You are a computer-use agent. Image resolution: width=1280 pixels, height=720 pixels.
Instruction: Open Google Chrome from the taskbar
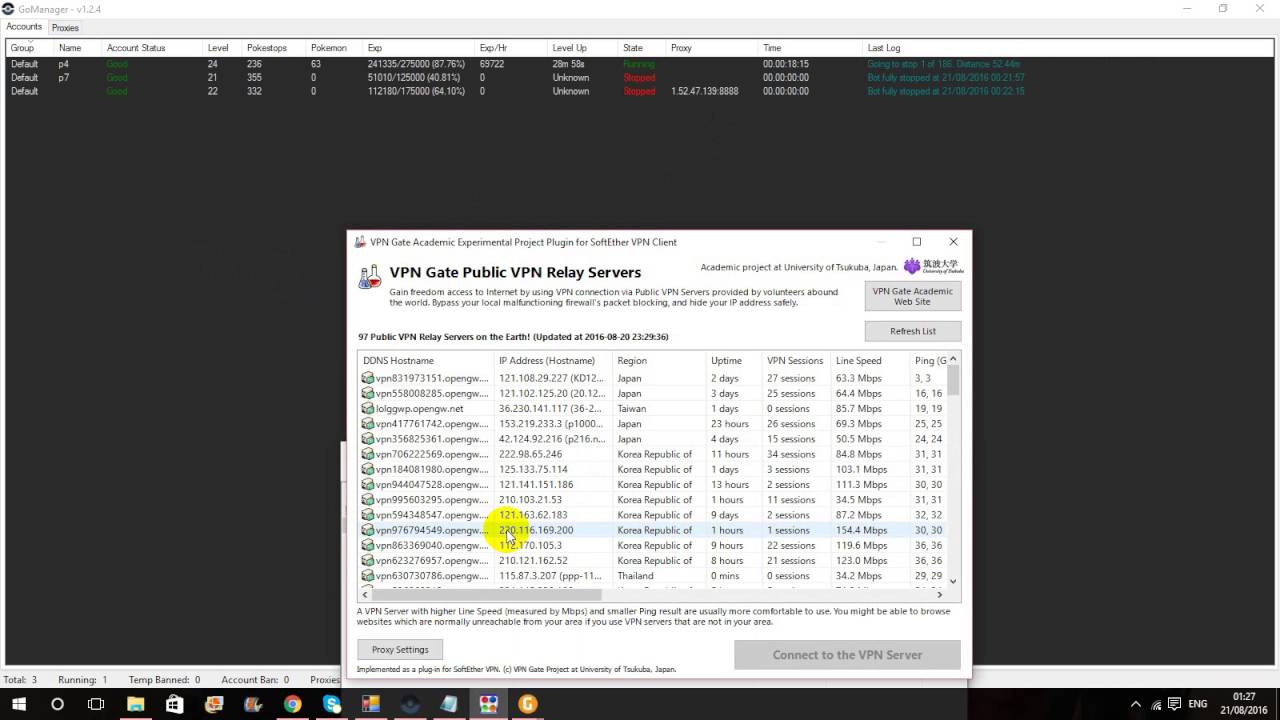tap(292, 704)
